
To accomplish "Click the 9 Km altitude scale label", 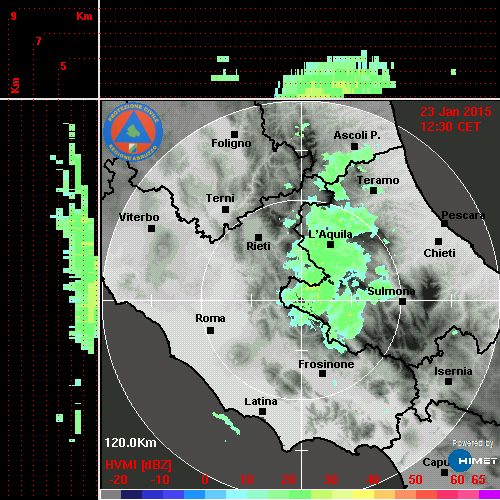I will tap(13, 16).
